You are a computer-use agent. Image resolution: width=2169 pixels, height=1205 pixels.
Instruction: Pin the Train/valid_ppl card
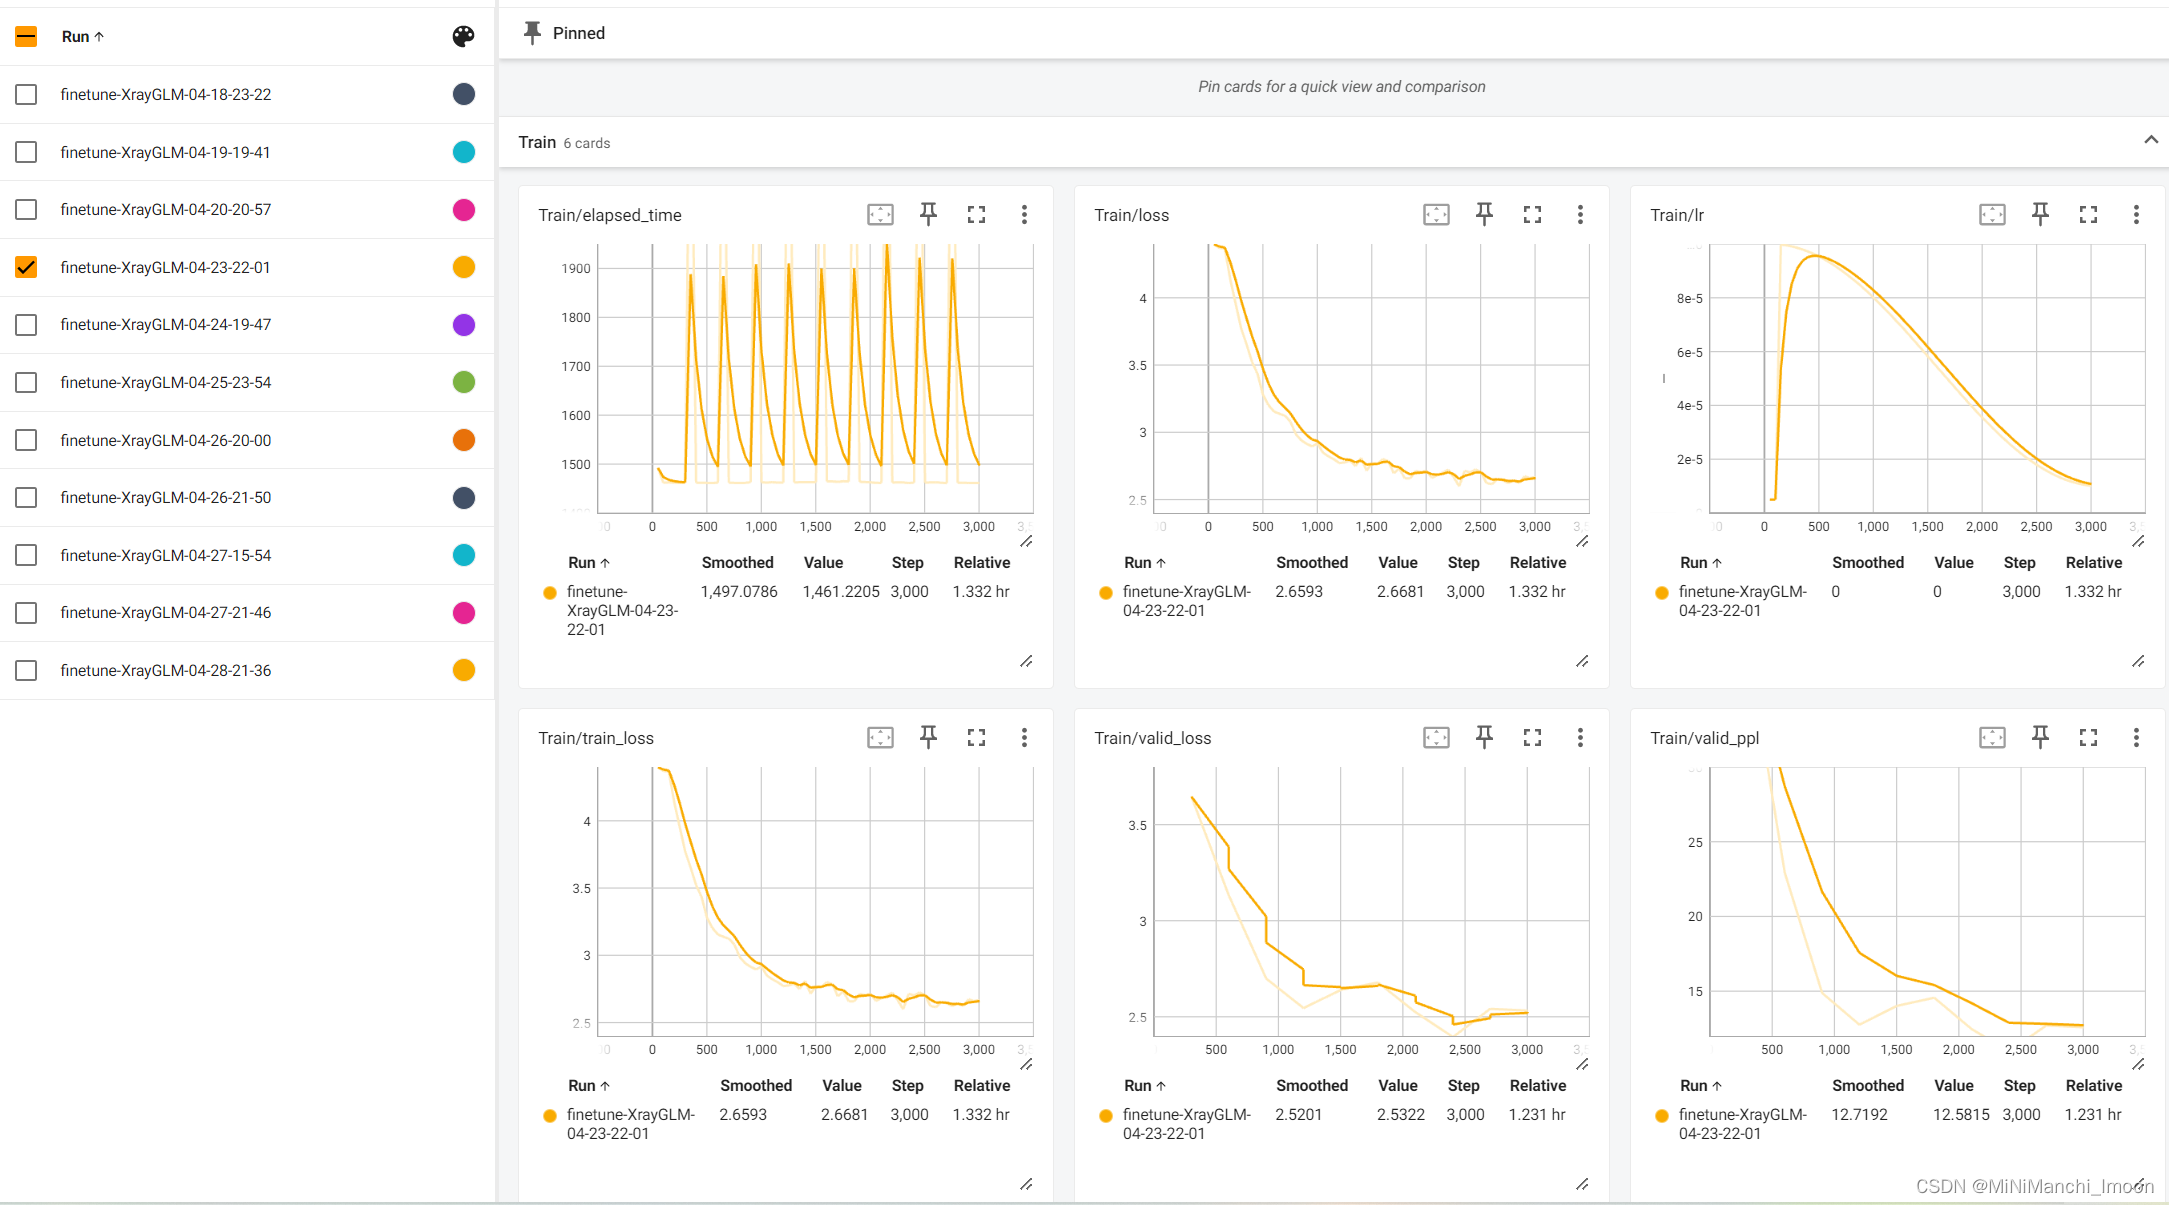tap(2040, 737)
